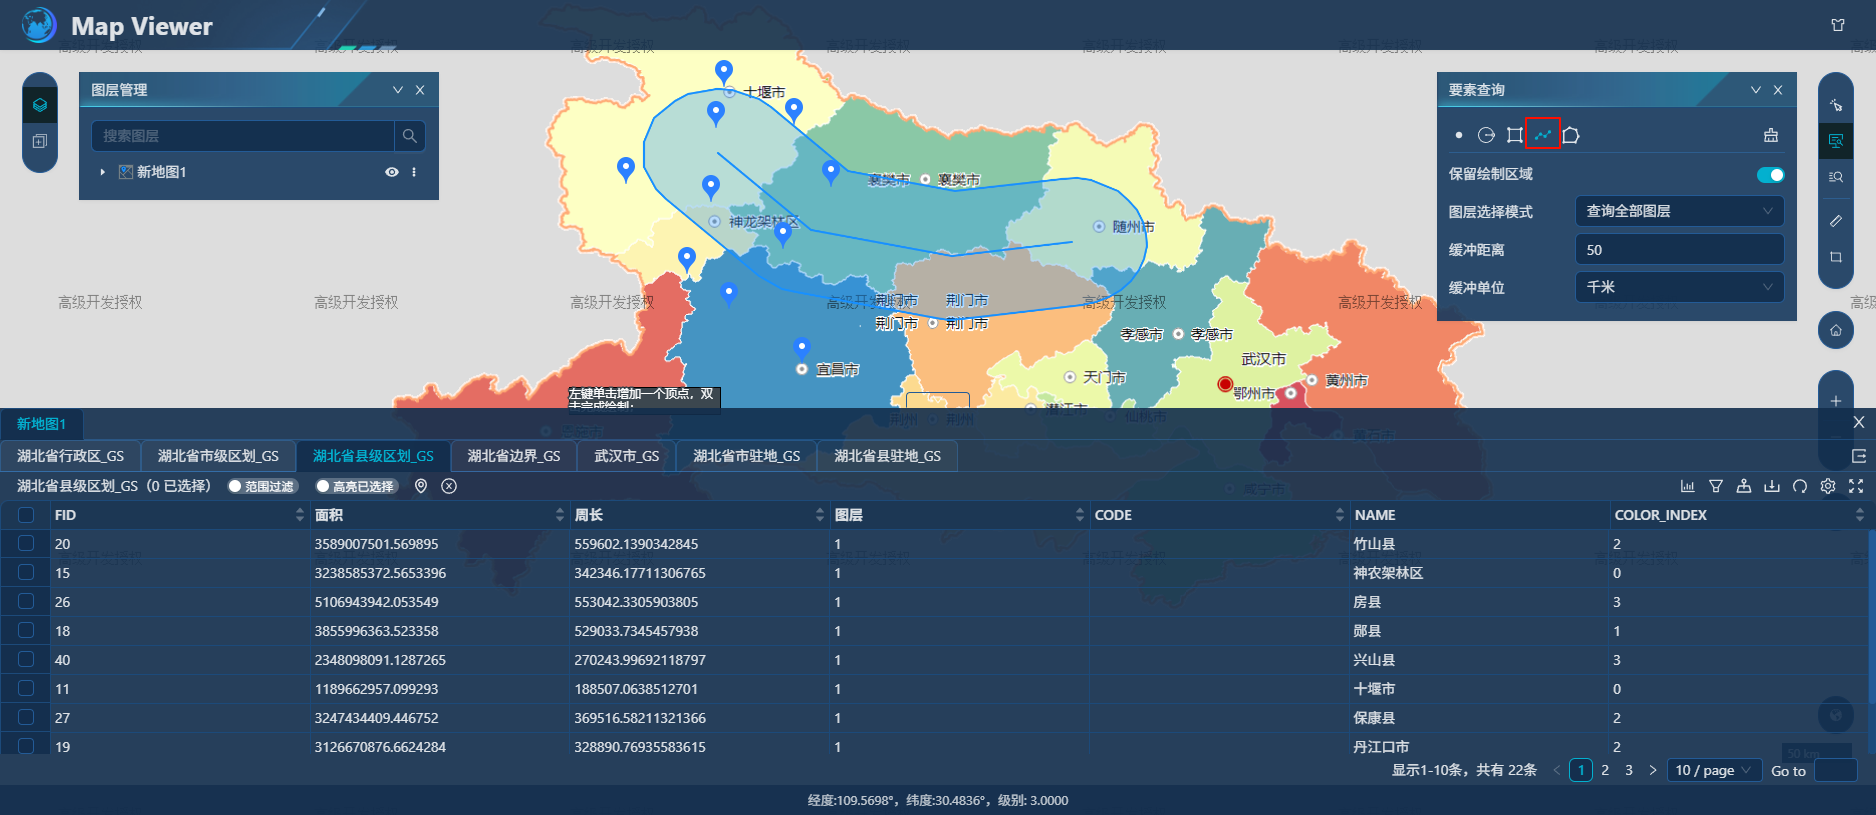1876x815 pixels.
Task: Switch to the 武汉市_GS tab
Action: 626,456
